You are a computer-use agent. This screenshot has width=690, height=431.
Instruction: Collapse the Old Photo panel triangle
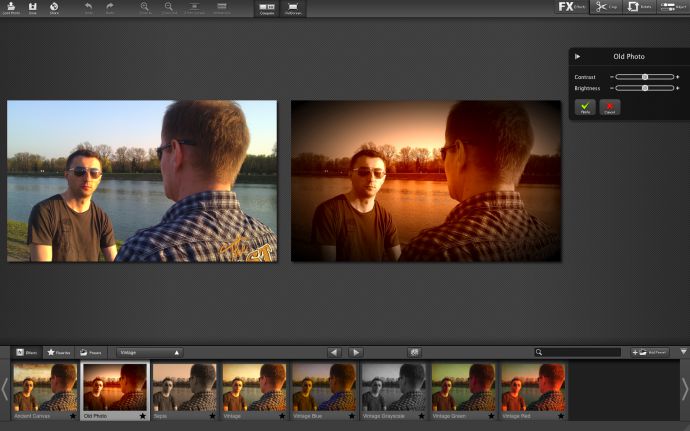(x=577, y=56)
